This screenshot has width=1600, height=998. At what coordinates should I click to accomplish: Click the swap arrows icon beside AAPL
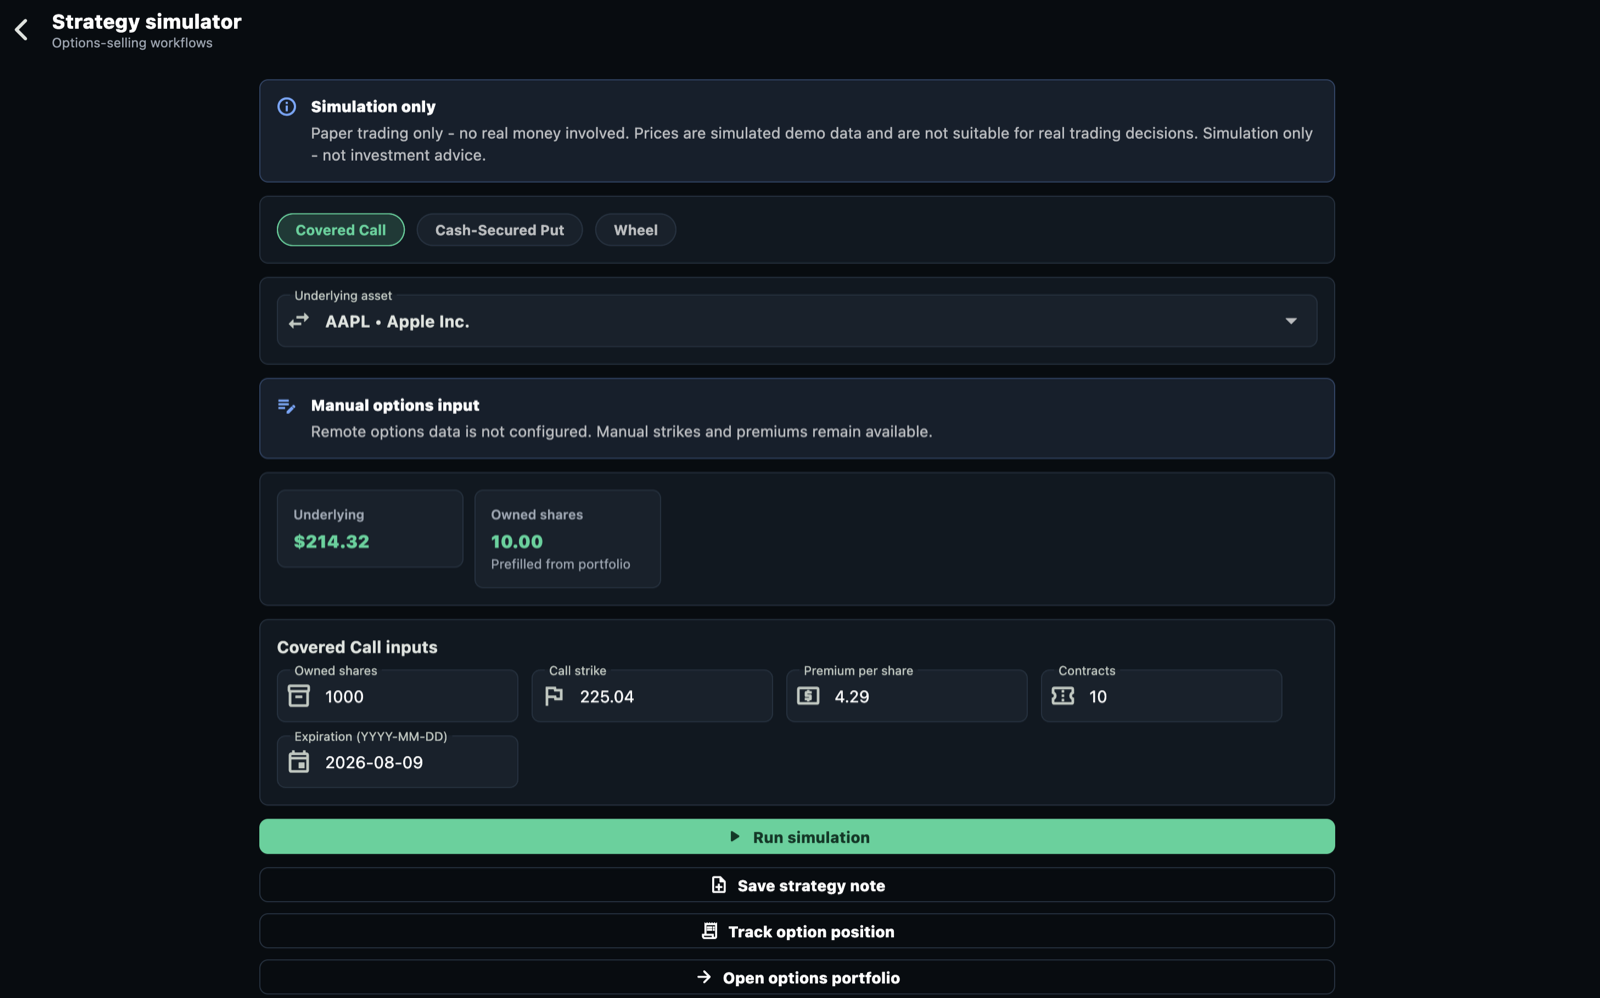click(x=299, y=321)
